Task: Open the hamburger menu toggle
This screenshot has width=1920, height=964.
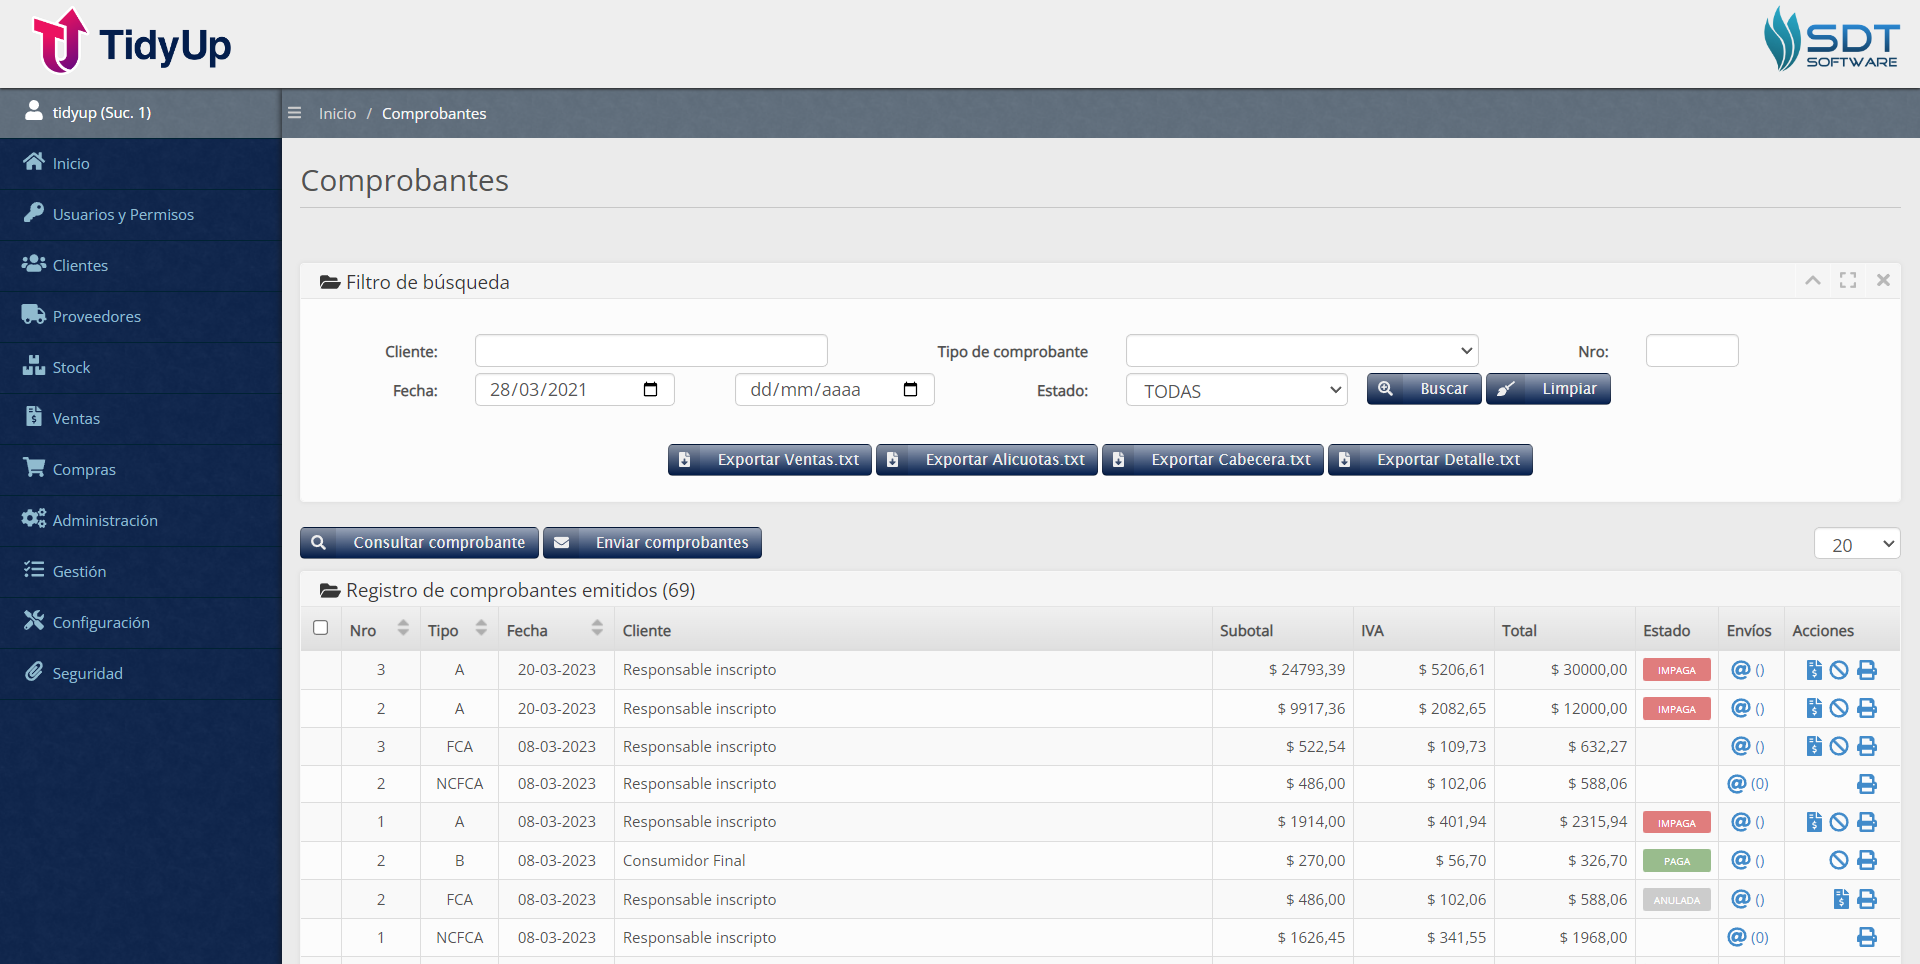Action: [x=294, y=113]
